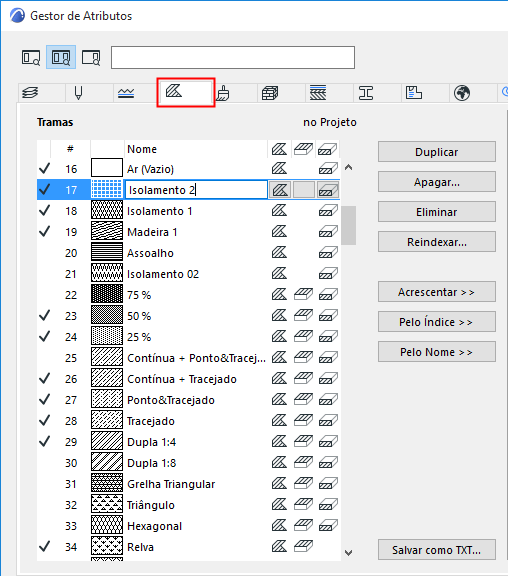This screenshot has height=576, width=508.
Task: Select the Profiles I-beam tab icon
Action: coord(366,93)
